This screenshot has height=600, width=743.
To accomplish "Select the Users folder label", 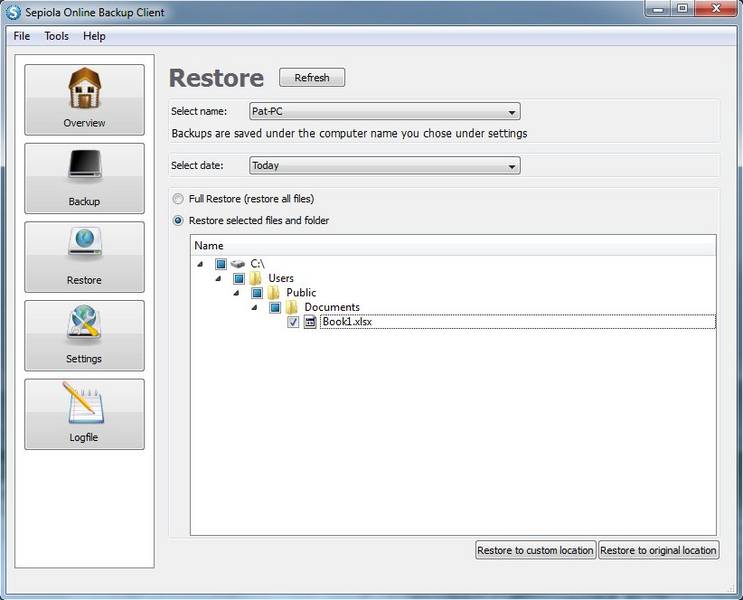I will pos(281,278).
